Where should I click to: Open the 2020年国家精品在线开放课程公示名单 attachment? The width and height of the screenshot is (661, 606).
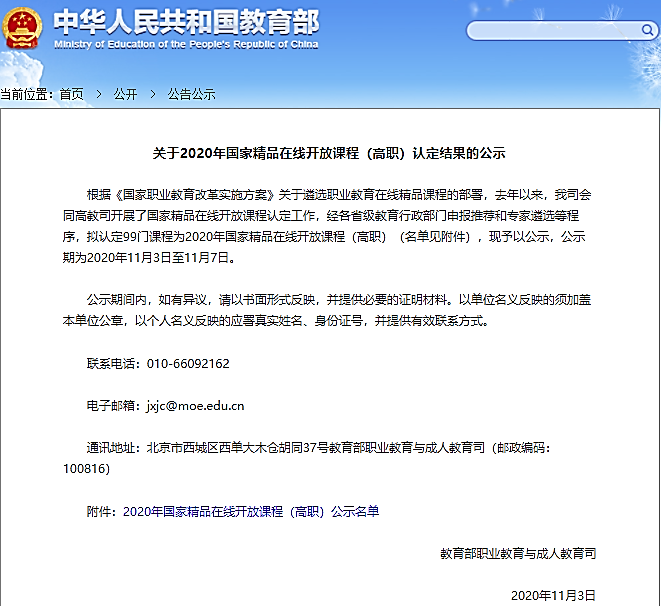(x=251, y=512)
